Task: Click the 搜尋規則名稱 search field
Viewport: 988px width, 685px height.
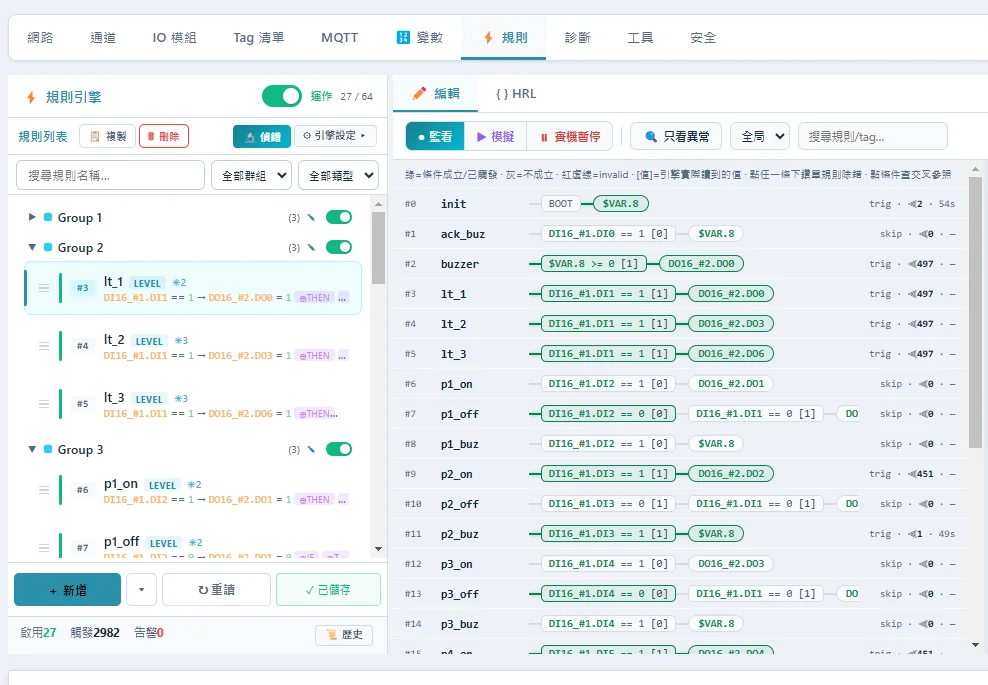Action: (x=110, y=175)
